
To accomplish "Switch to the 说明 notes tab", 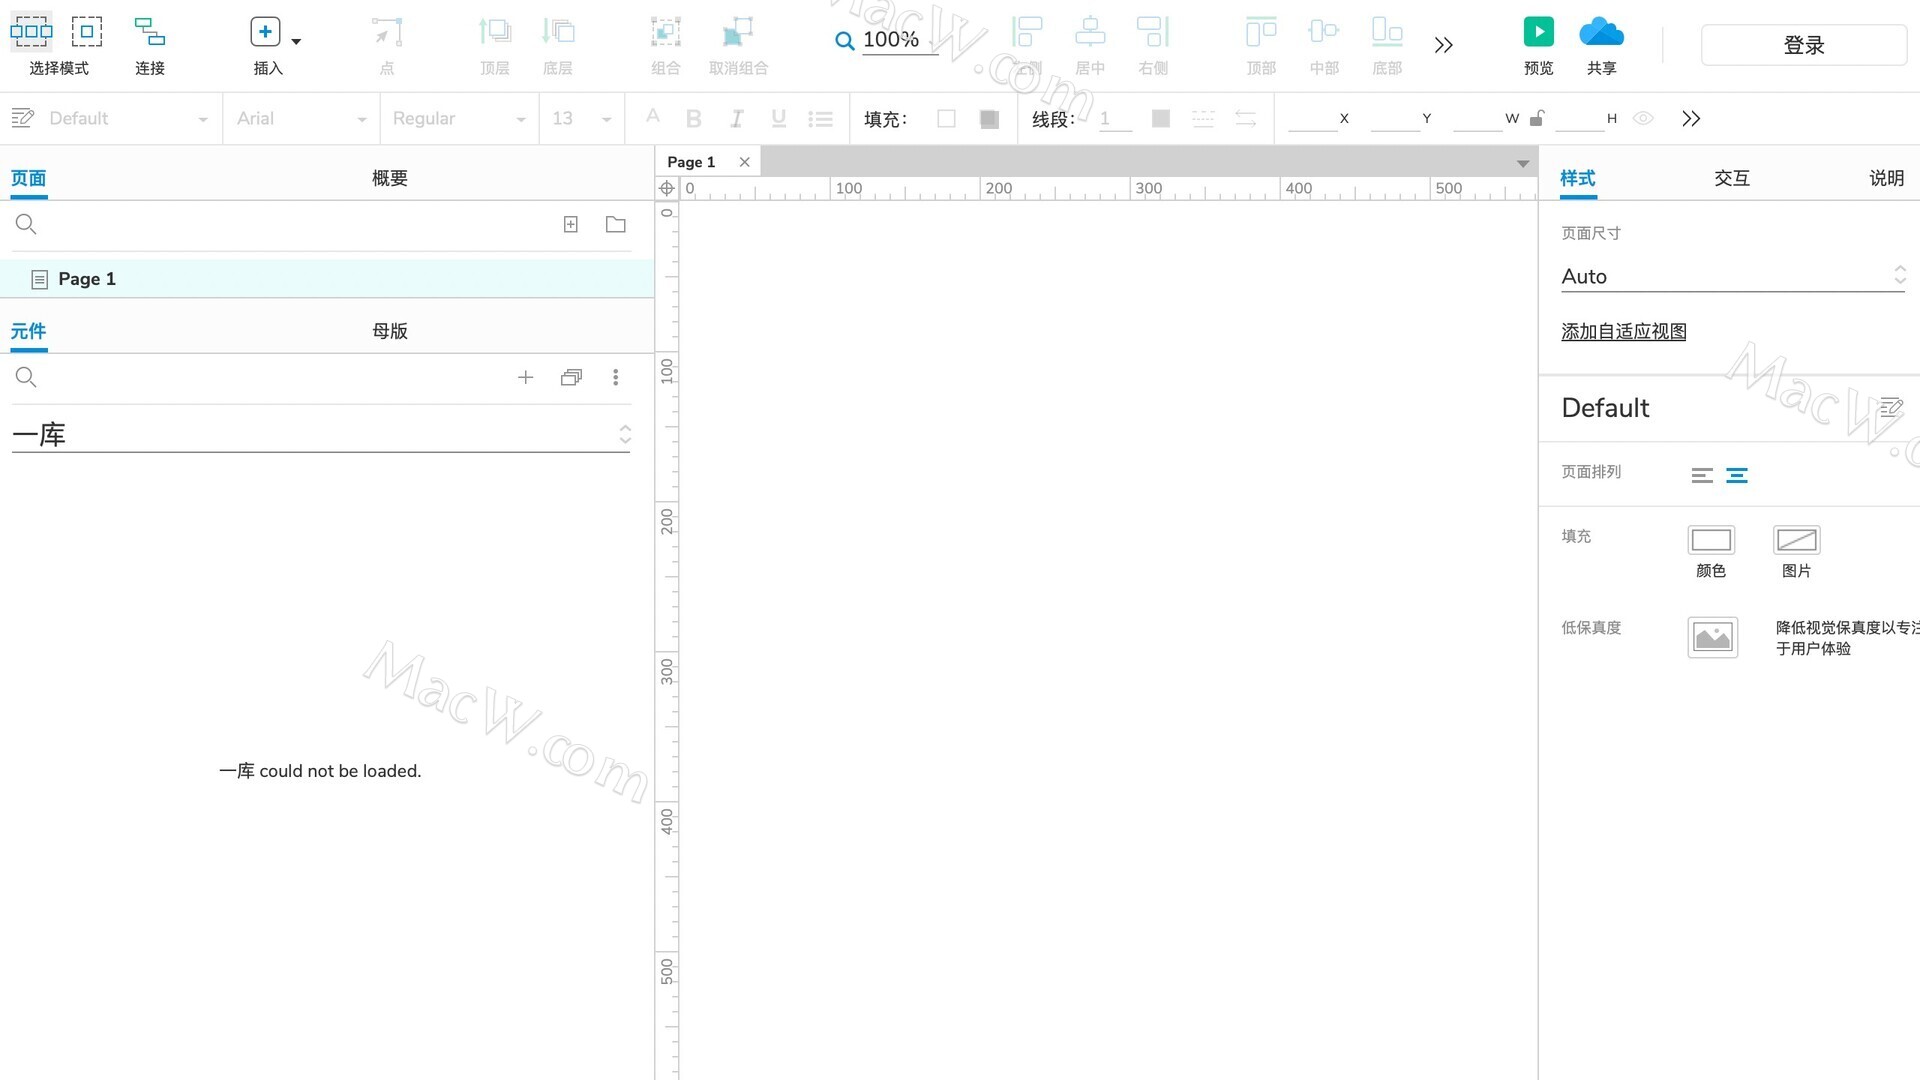I will click(x=1887, y=178).
